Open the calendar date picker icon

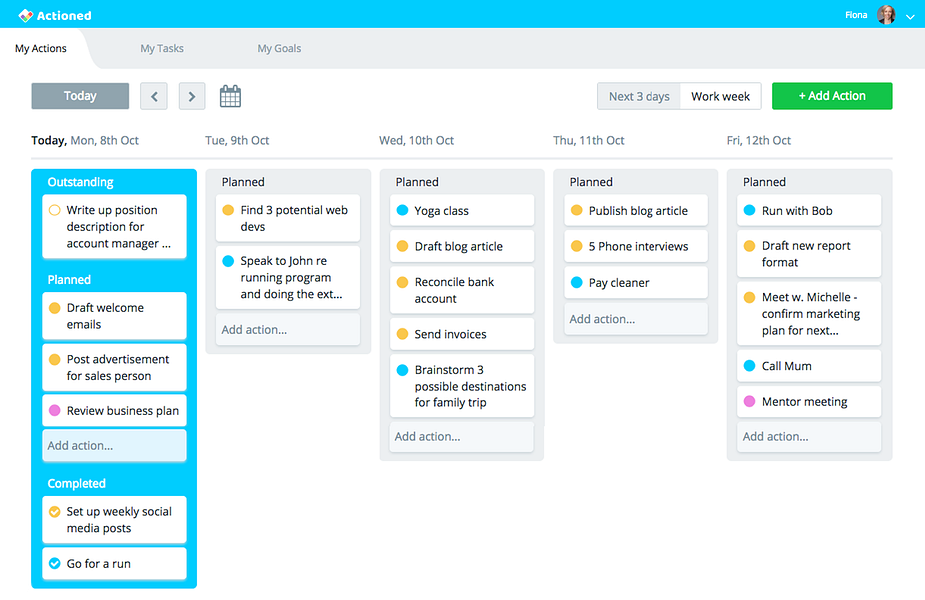tap(230, 96)
